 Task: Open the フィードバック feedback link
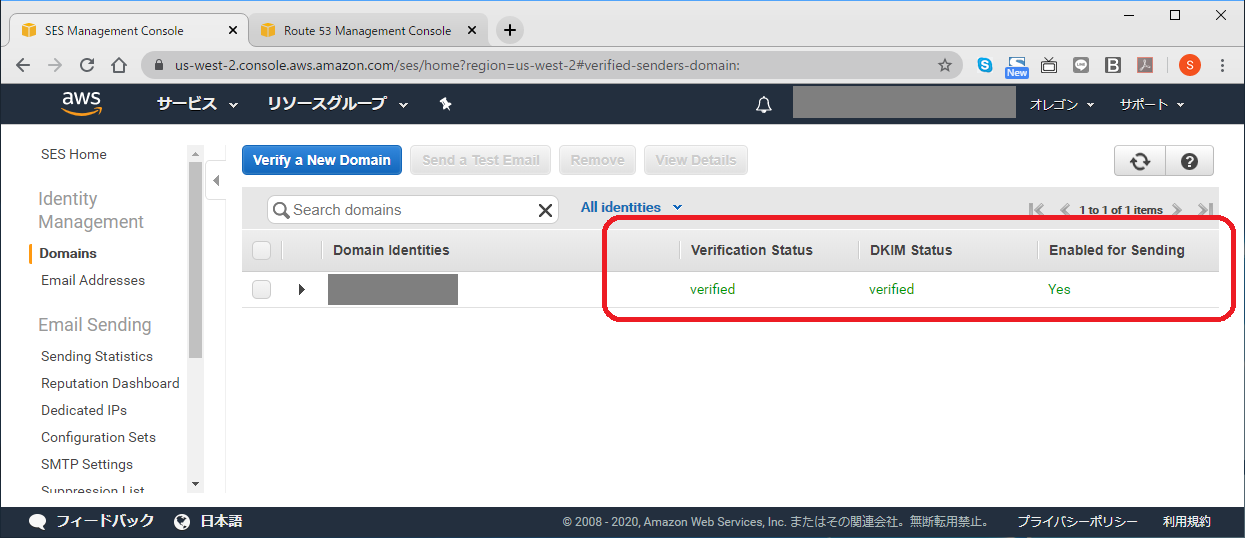point(92,521)
